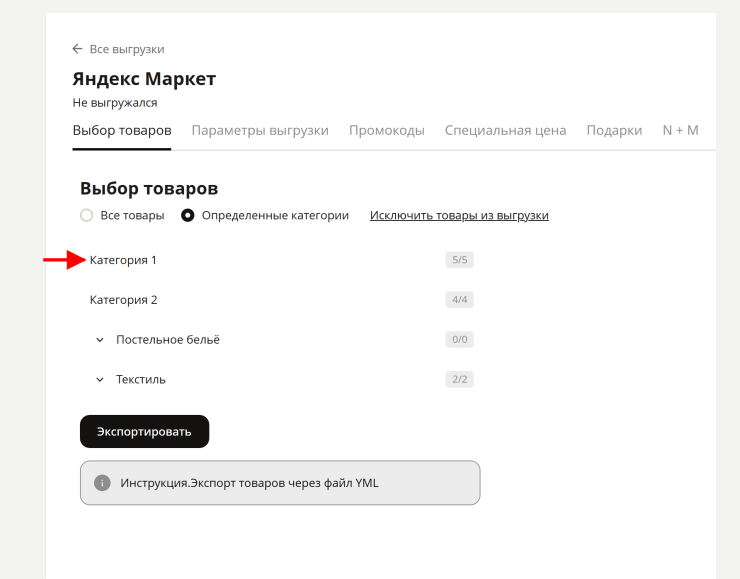Click the 5/5 count badge of Категория 1
Viewport: 740px width, 579px height.
tap(460, 260)
